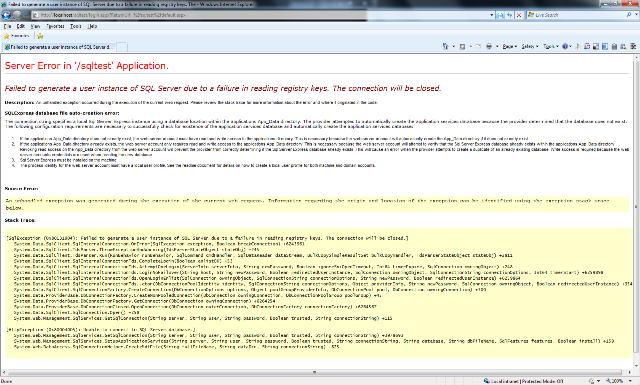640x385 pixels.
Task: Open the File menu
Action: coord(7,26)
